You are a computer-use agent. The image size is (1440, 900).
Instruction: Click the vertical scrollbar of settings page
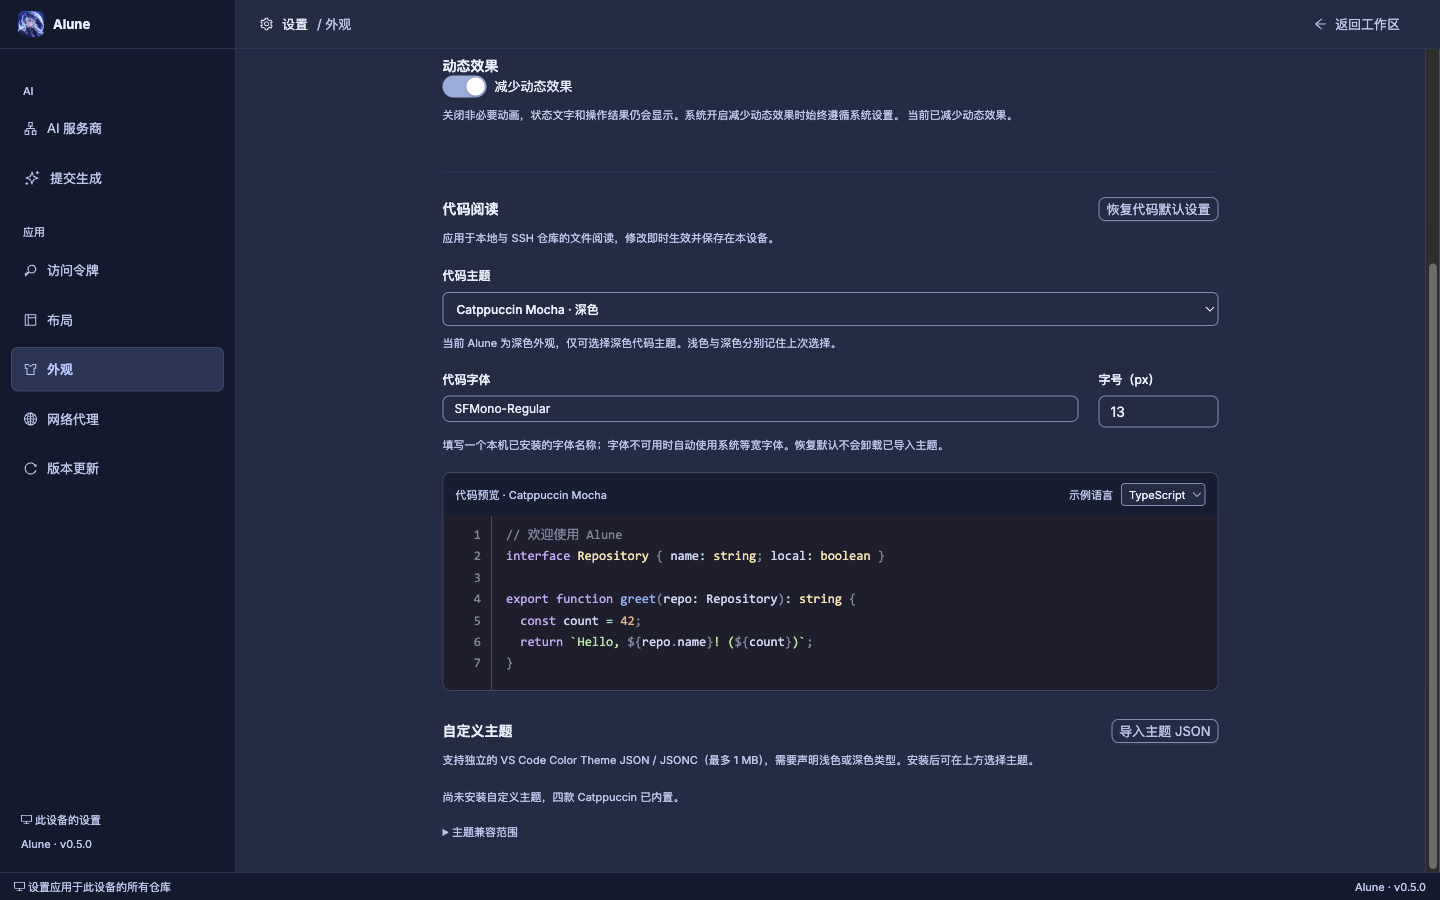point(1432,565)
